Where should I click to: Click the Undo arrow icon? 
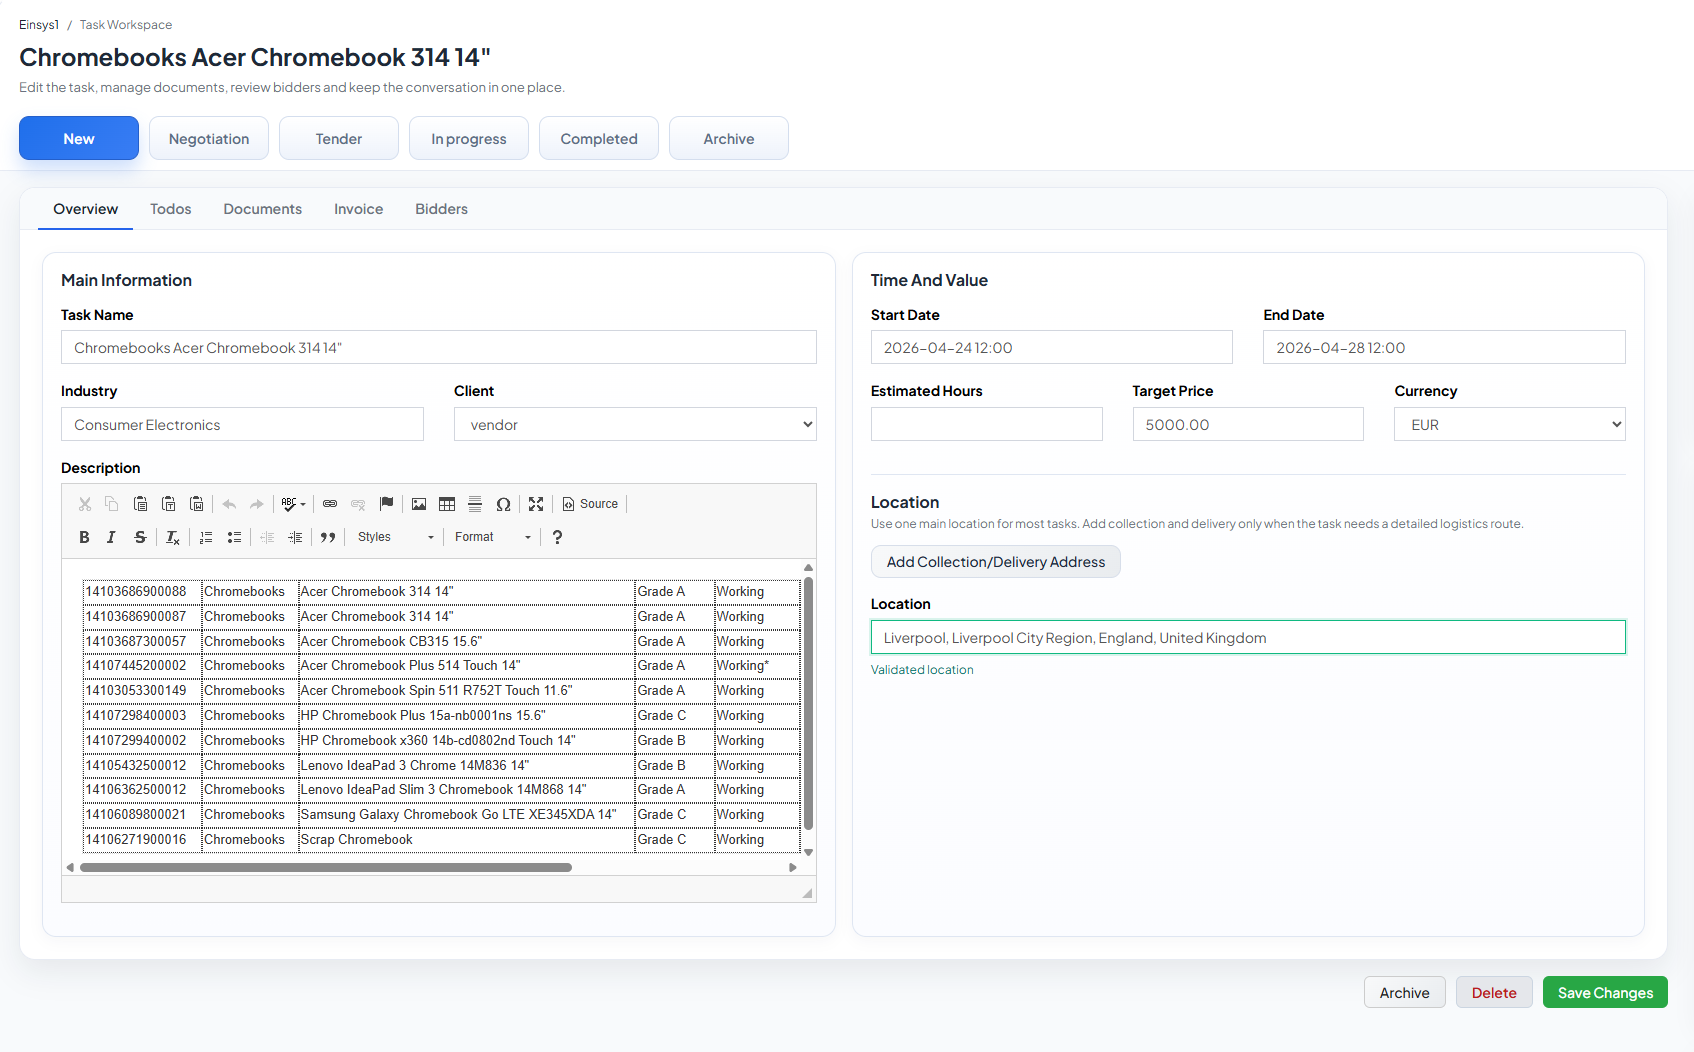(x=229, y=504)
